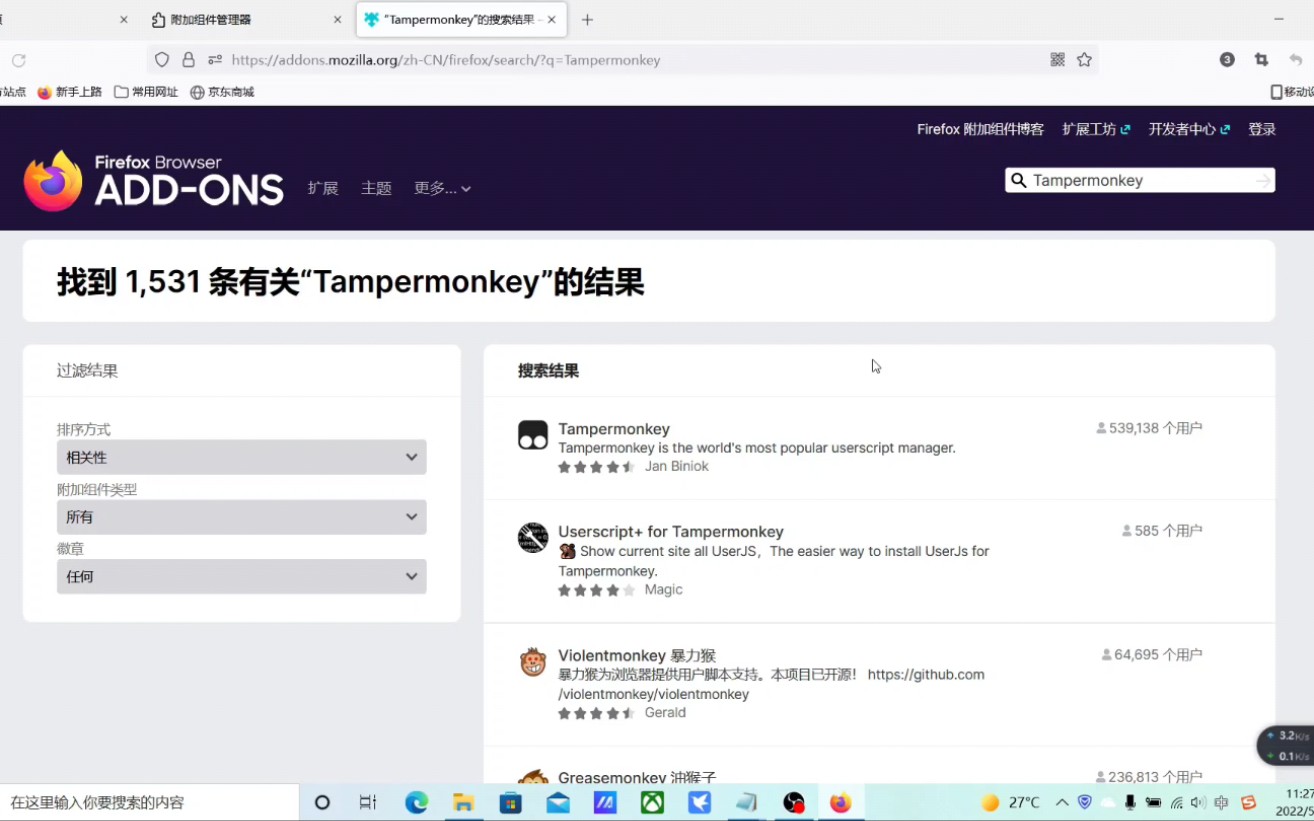The image size is (1314, 821).
Task: Open volume control in system tray
Action: [x=1198, y=802]
